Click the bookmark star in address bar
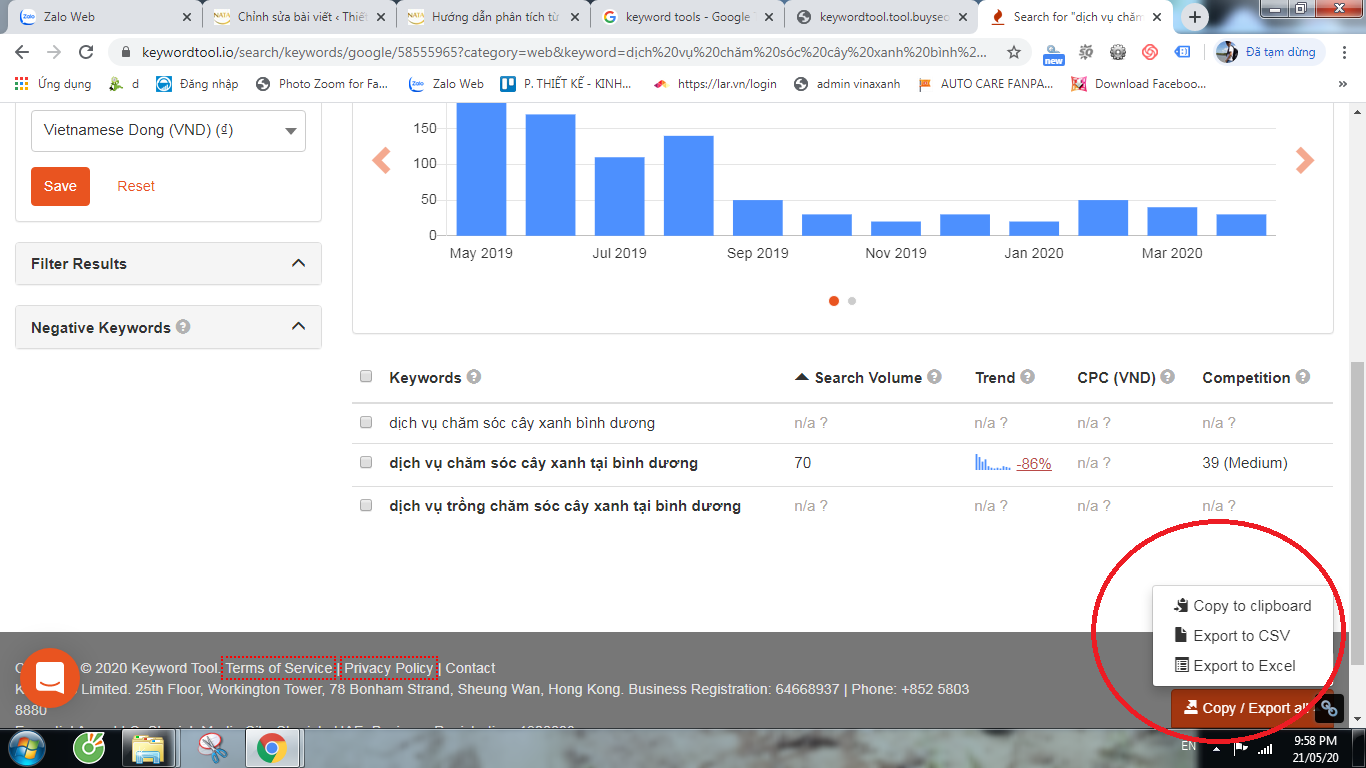Screen dimensions: 1366x768 1014,52
